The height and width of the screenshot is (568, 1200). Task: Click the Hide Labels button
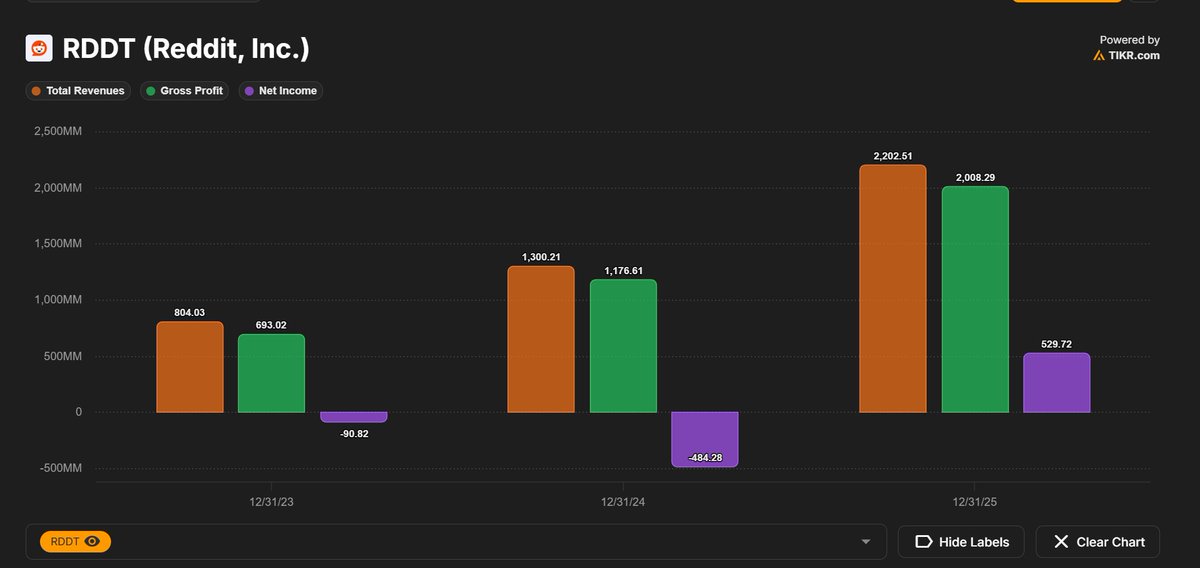tap(960, 542)
